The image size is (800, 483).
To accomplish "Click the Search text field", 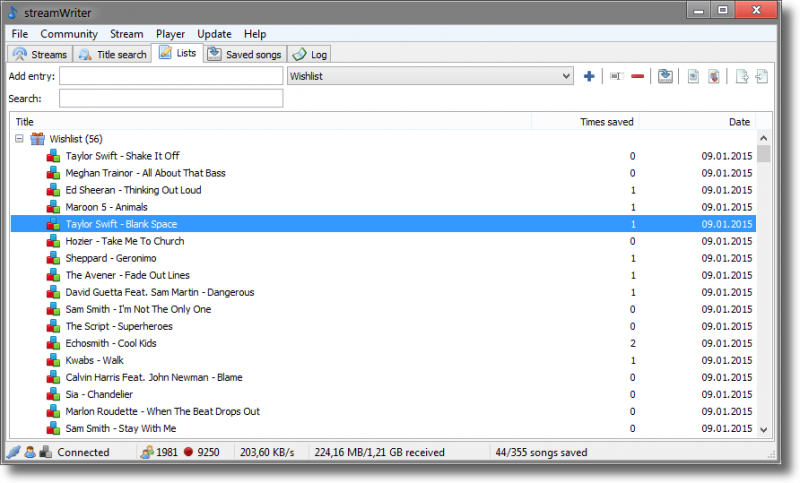I will 171,98.
